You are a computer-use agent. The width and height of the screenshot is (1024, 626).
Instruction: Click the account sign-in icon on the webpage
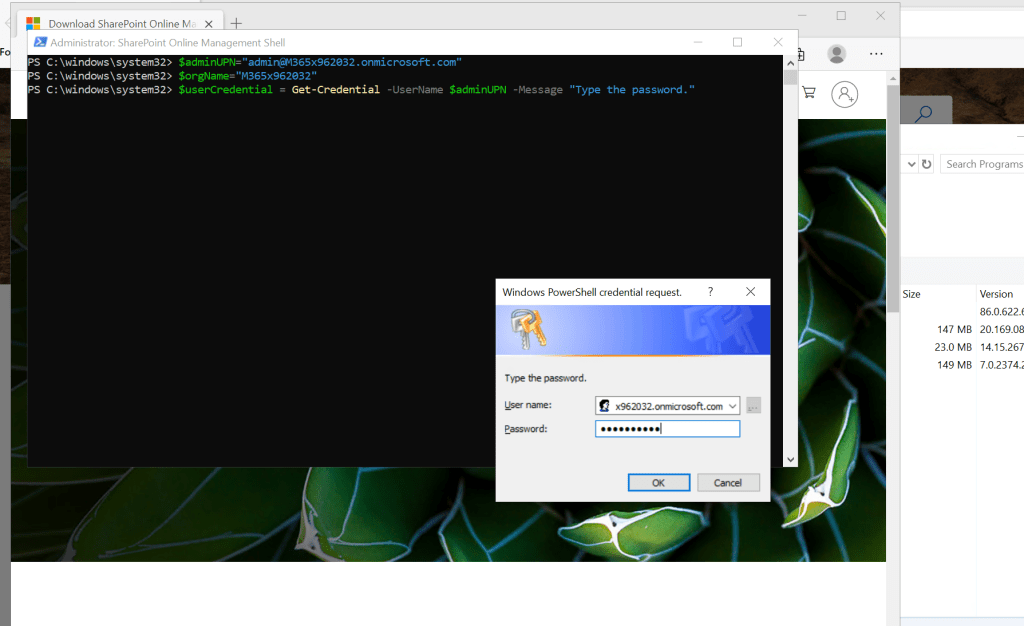tap(845, 94)
